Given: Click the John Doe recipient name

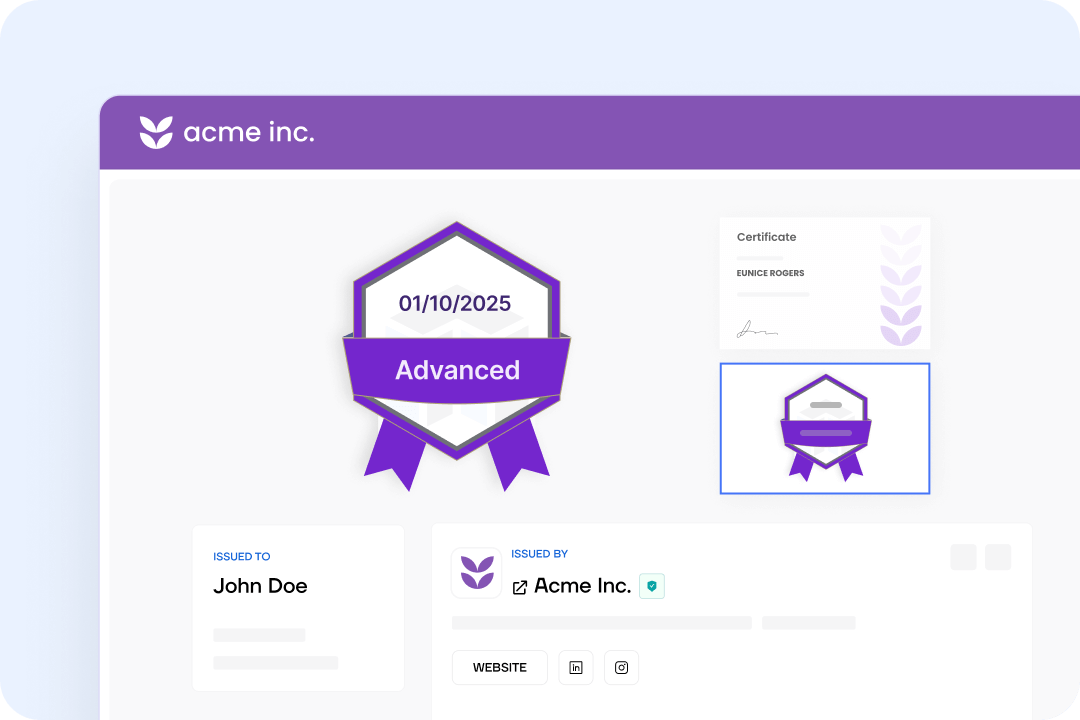Looking at the screenshot, I should point(260,586).
